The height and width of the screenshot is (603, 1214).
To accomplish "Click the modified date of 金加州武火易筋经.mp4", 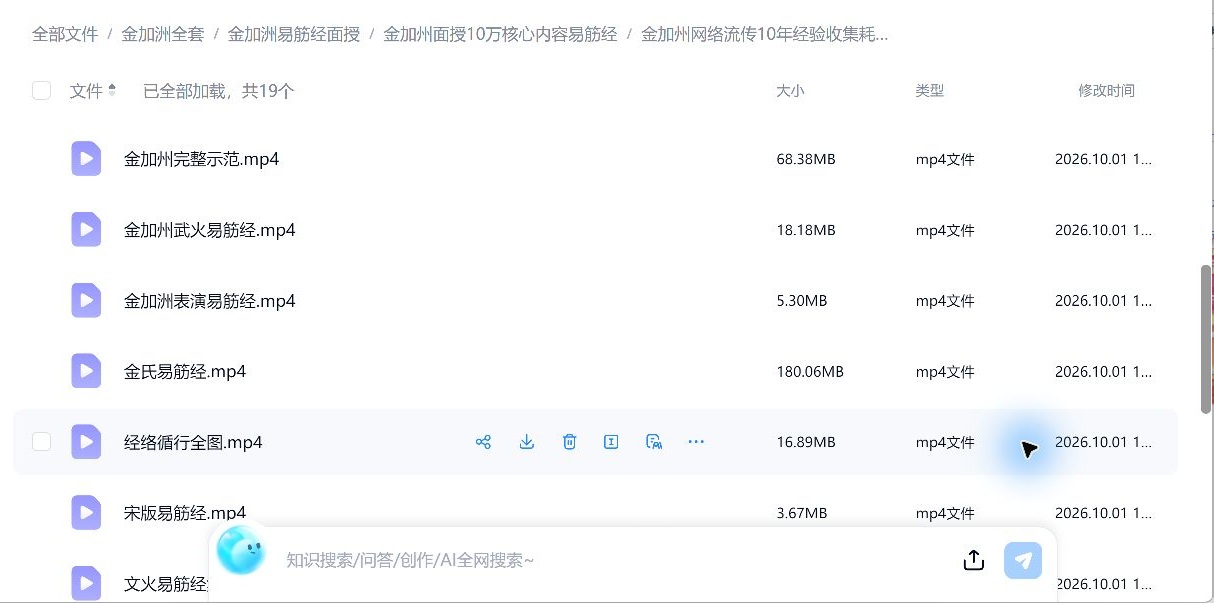I will coord(1104,230).
